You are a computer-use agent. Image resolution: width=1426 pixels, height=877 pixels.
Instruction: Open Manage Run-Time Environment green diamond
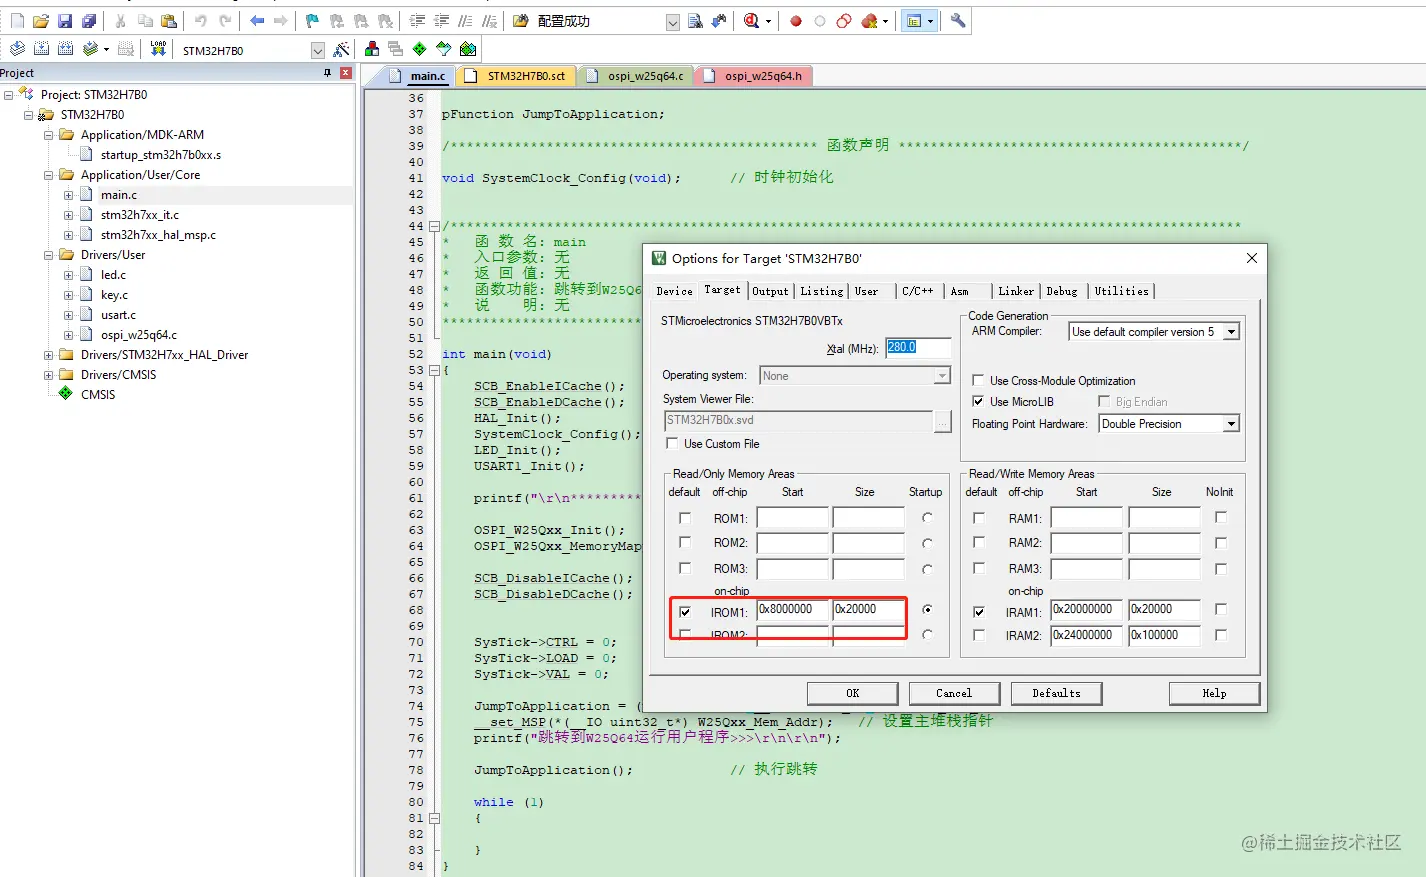click(x=419, y=49)
